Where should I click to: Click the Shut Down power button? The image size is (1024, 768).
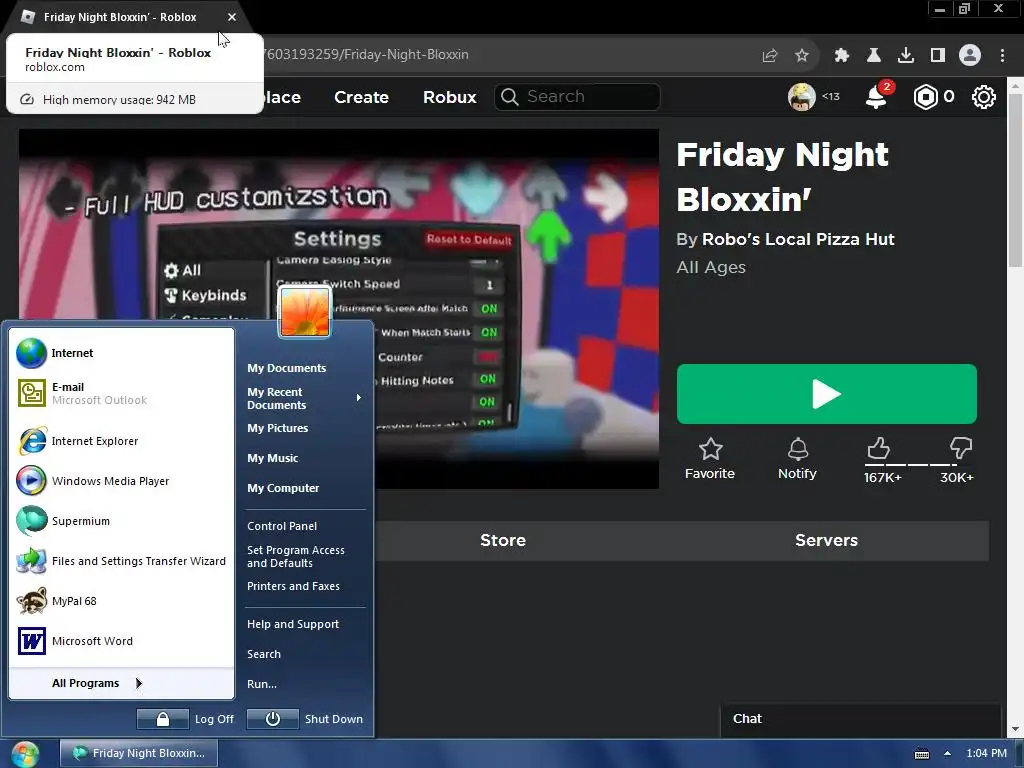tap(273, 719)
